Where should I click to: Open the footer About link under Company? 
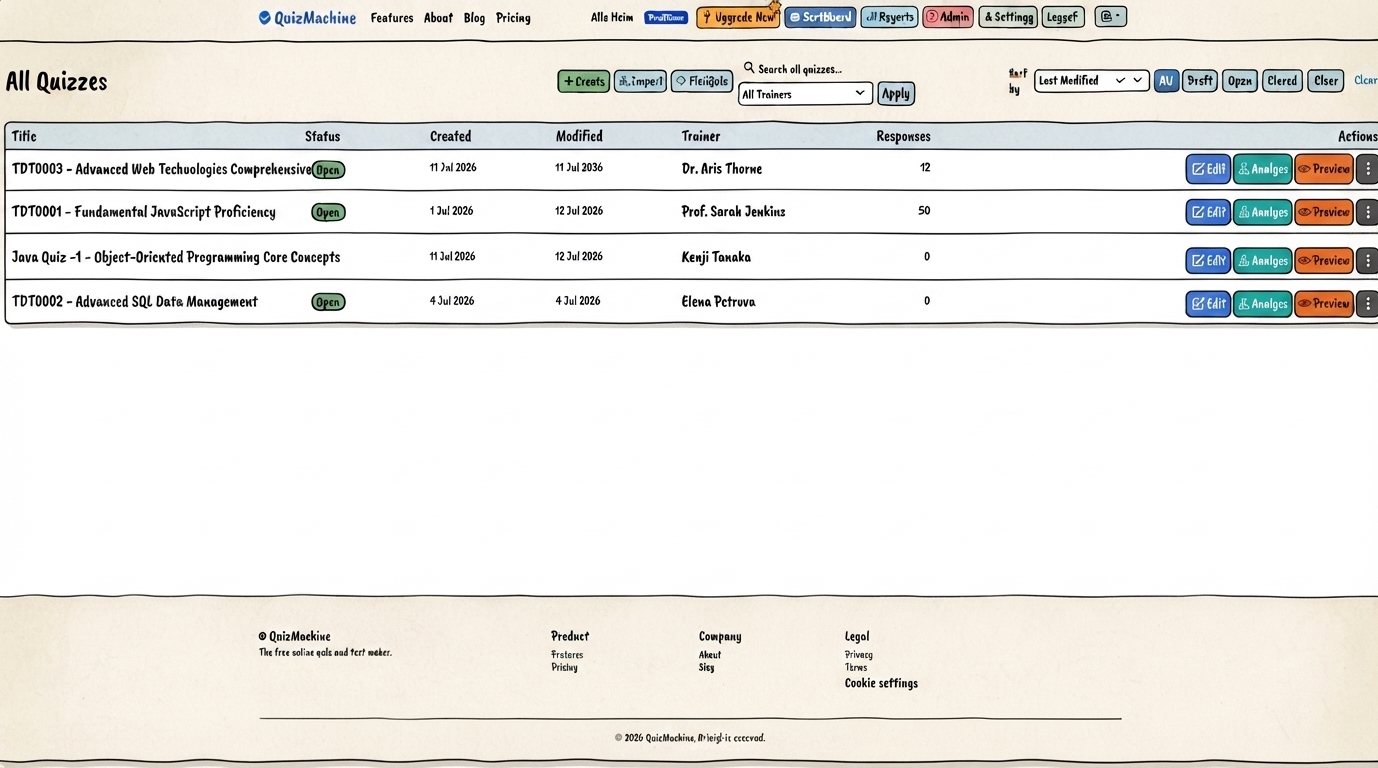710,655
